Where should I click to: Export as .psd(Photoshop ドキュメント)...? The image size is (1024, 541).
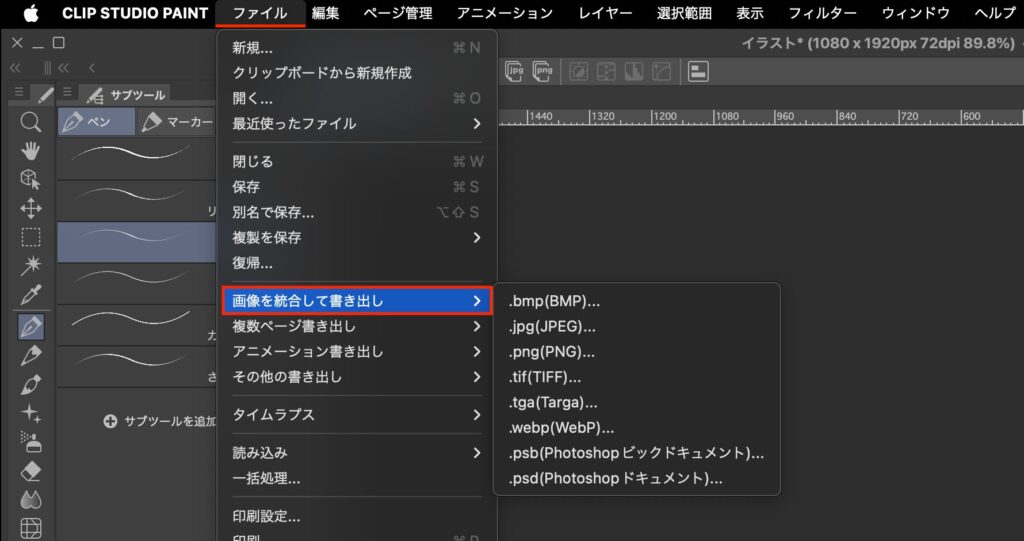pos(637,479)
